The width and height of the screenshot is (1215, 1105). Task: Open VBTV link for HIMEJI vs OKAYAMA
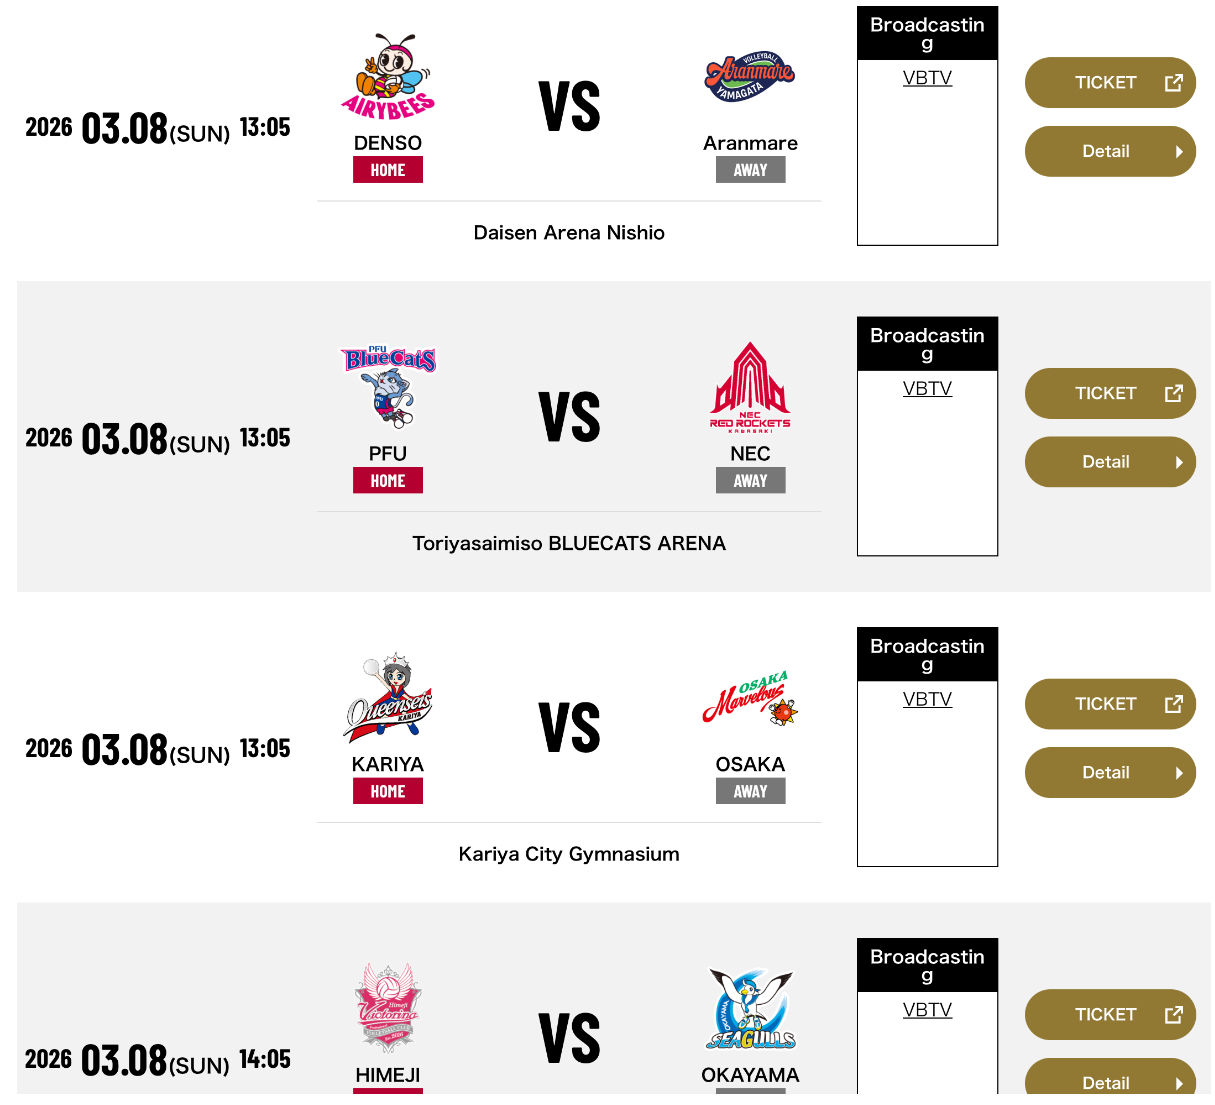(x=927, y=1010)
